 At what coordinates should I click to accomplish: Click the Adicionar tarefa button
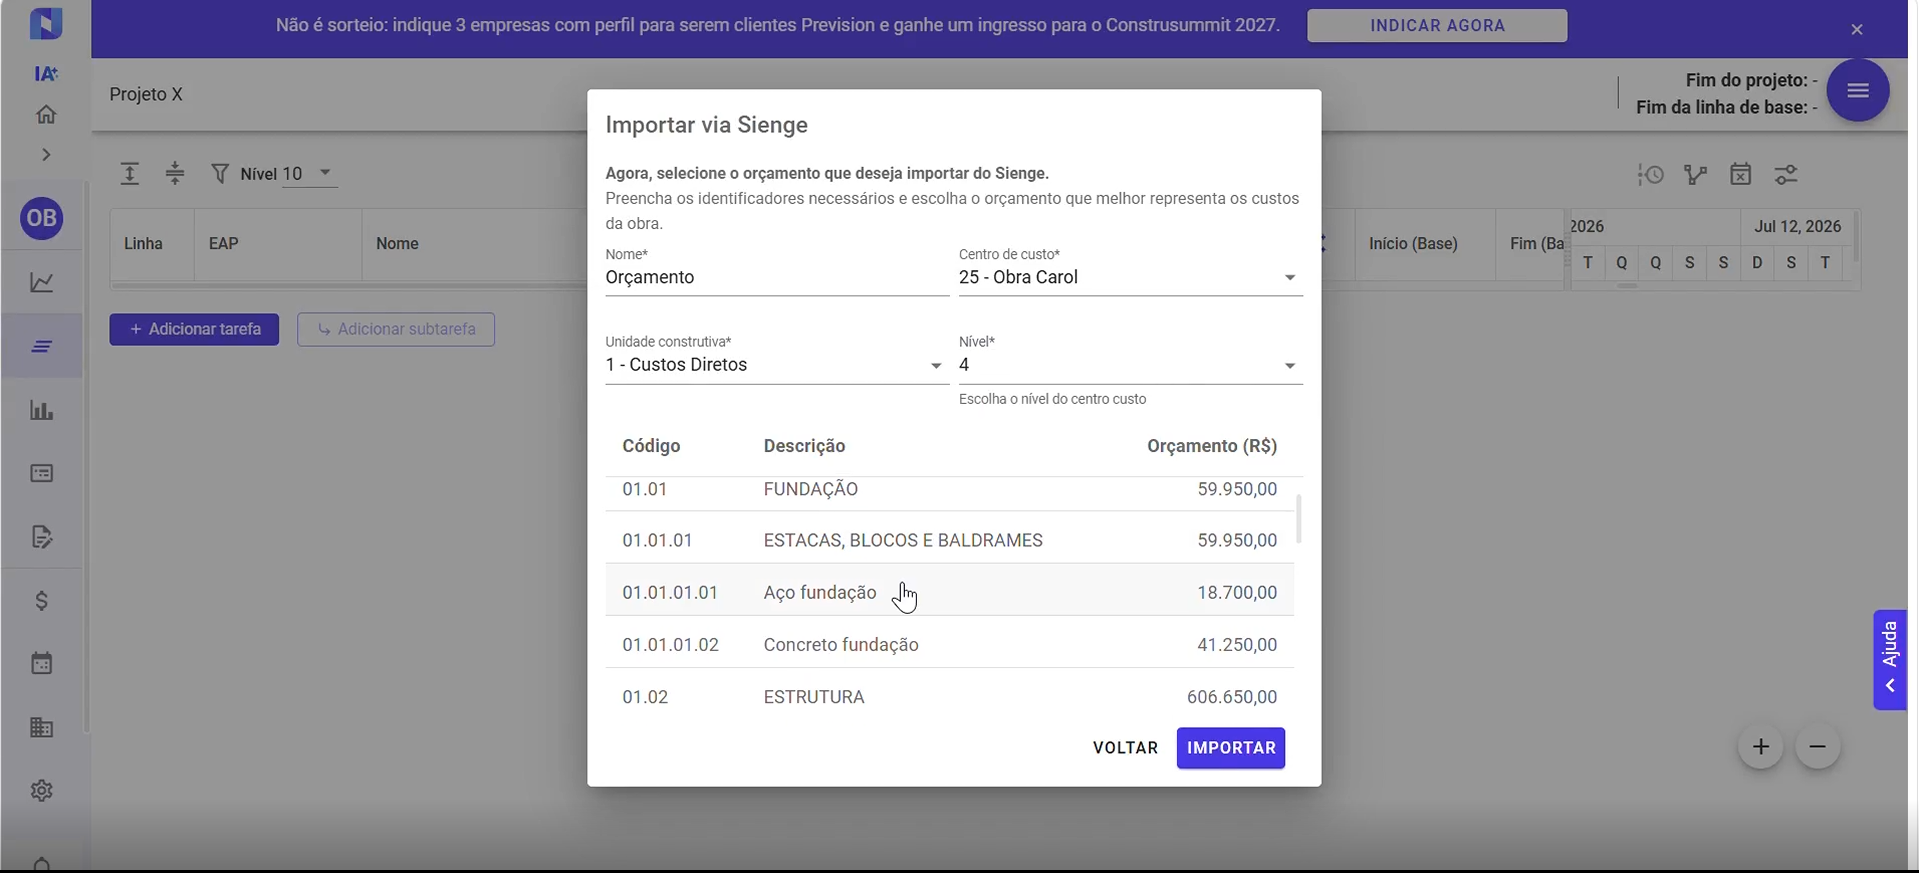coord(194,329)
